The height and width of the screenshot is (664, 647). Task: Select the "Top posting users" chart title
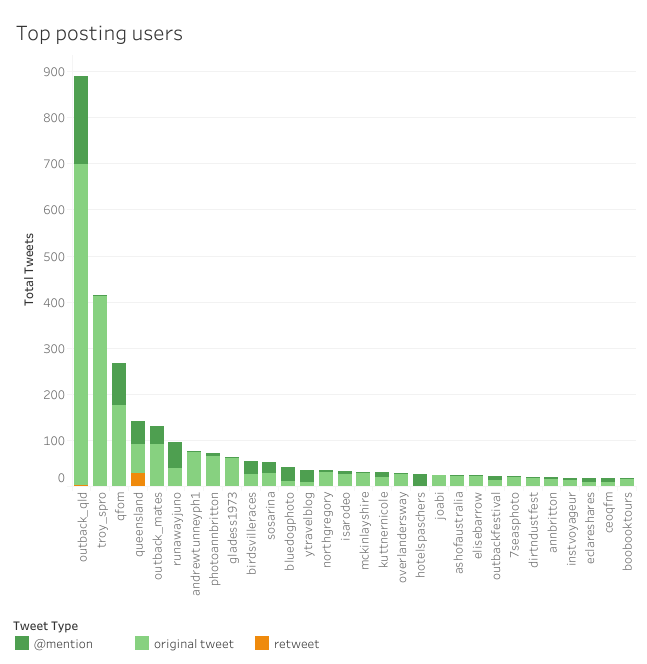pos(99,34)
